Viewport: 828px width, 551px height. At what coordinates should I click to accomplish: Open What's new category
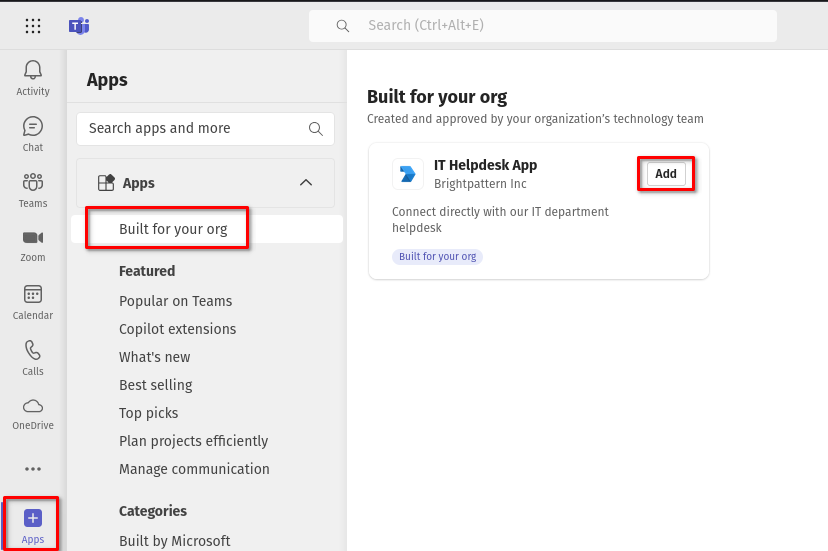[154, 357]
